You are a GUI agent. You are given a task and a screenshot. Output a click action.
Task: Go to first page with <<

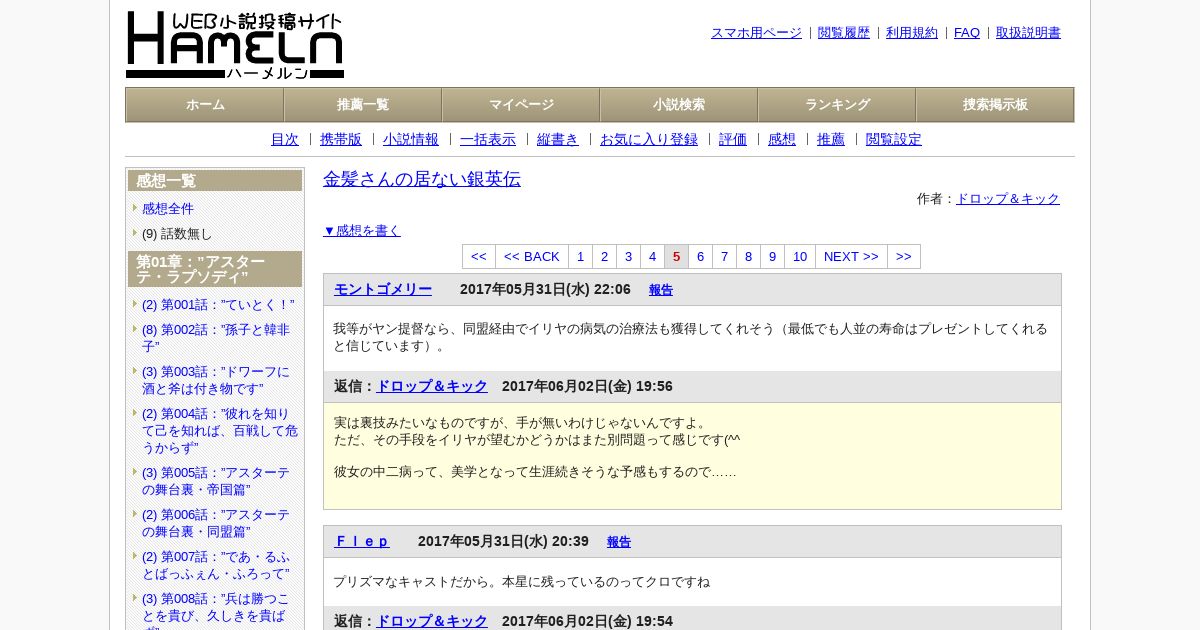coord(479,256)
